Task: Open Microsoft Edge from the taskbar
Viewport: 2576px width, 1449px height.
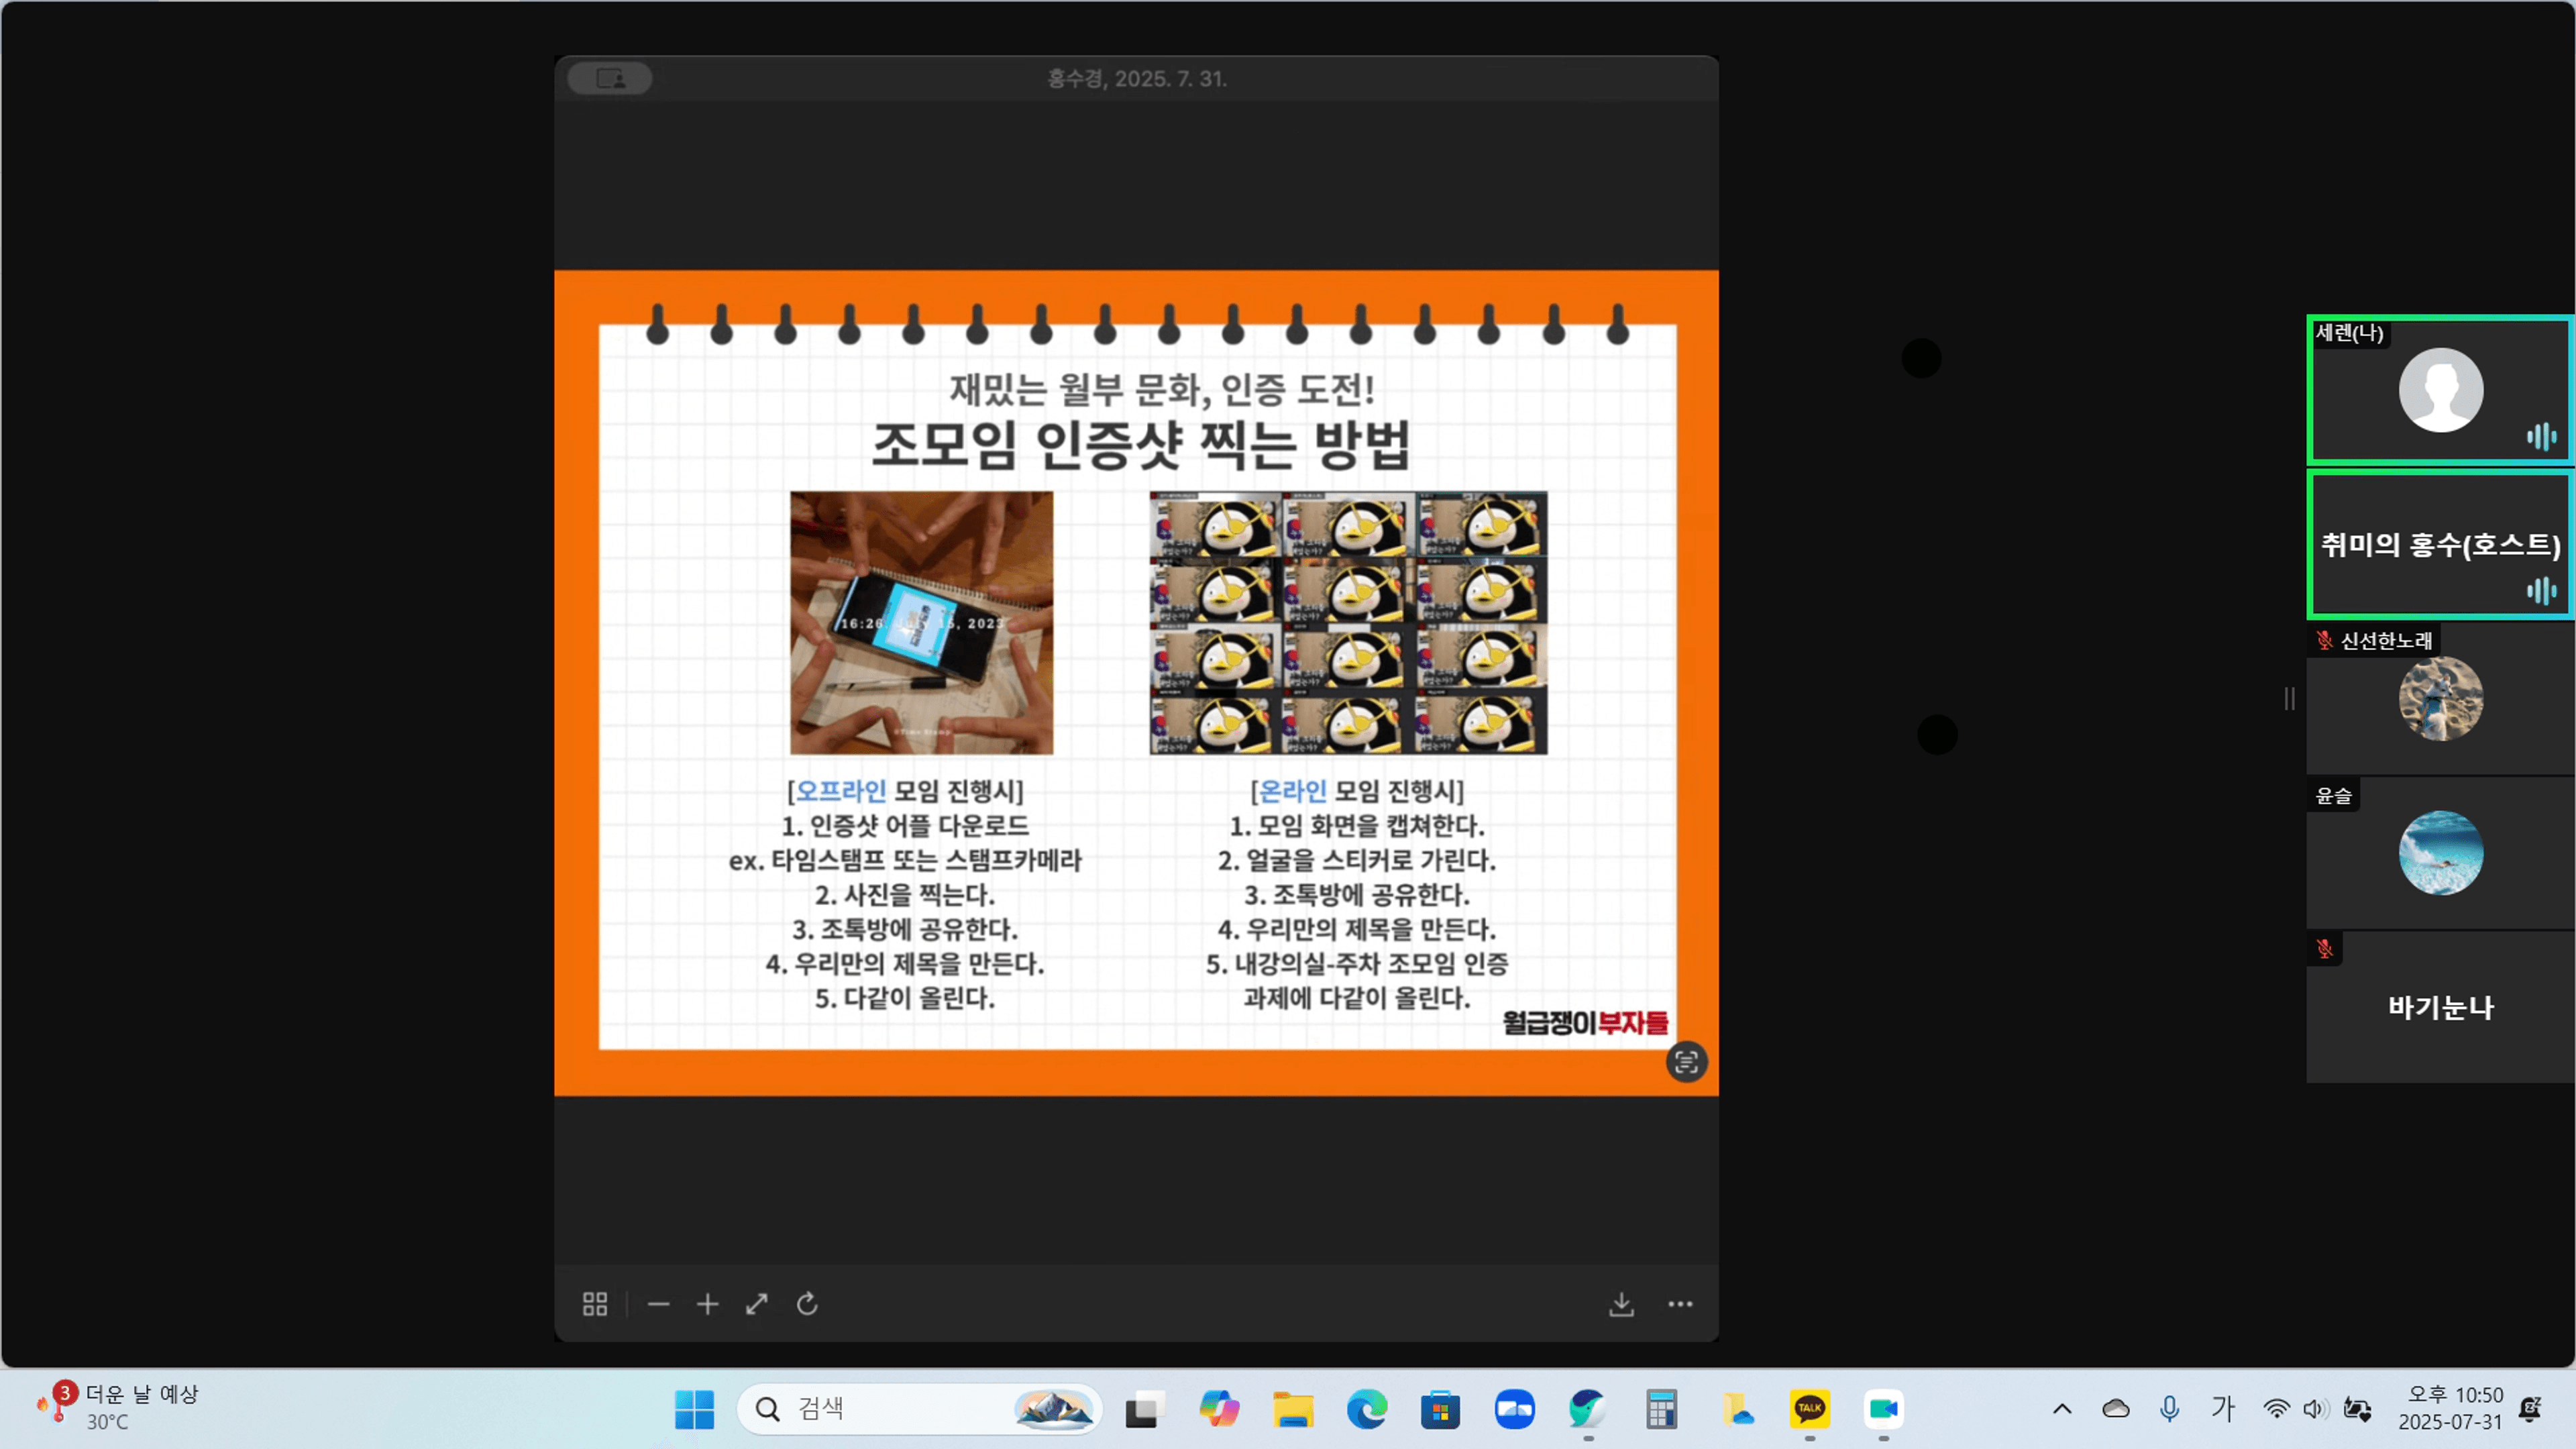Action: pos(1367,1409)
